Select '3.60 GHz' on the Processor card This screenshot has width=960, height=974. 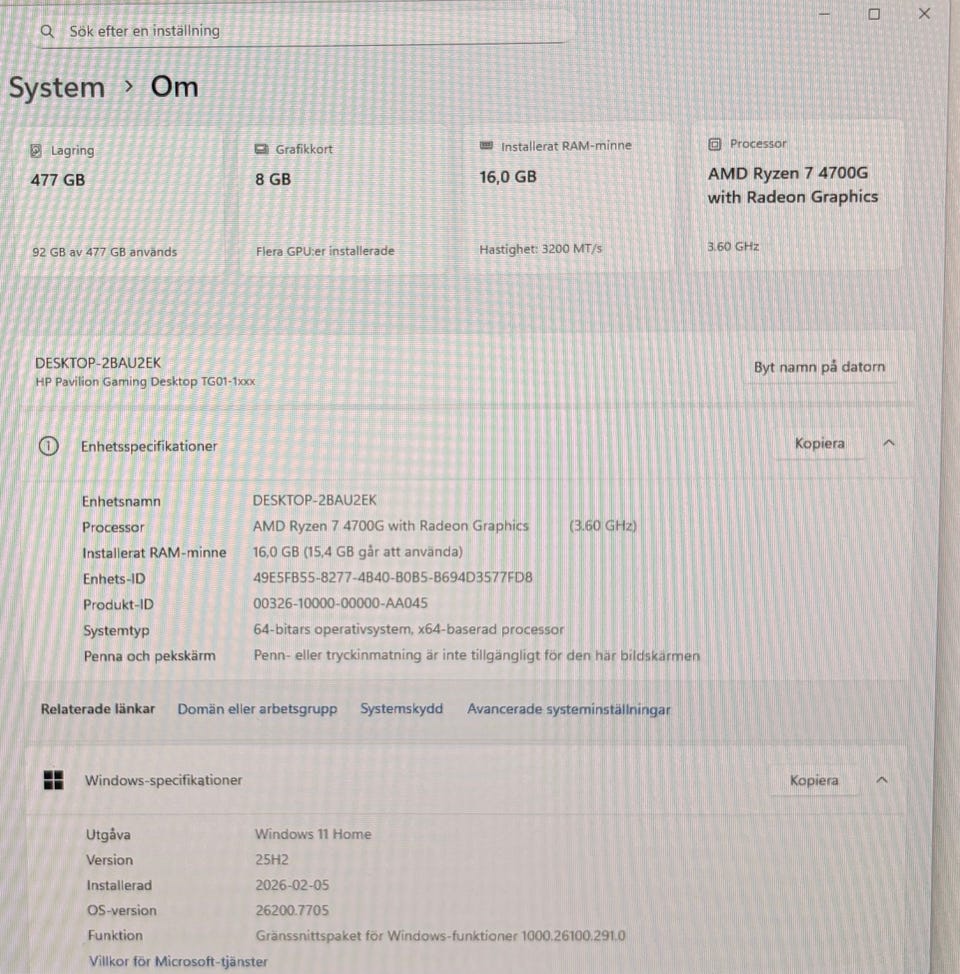point(733,247)
